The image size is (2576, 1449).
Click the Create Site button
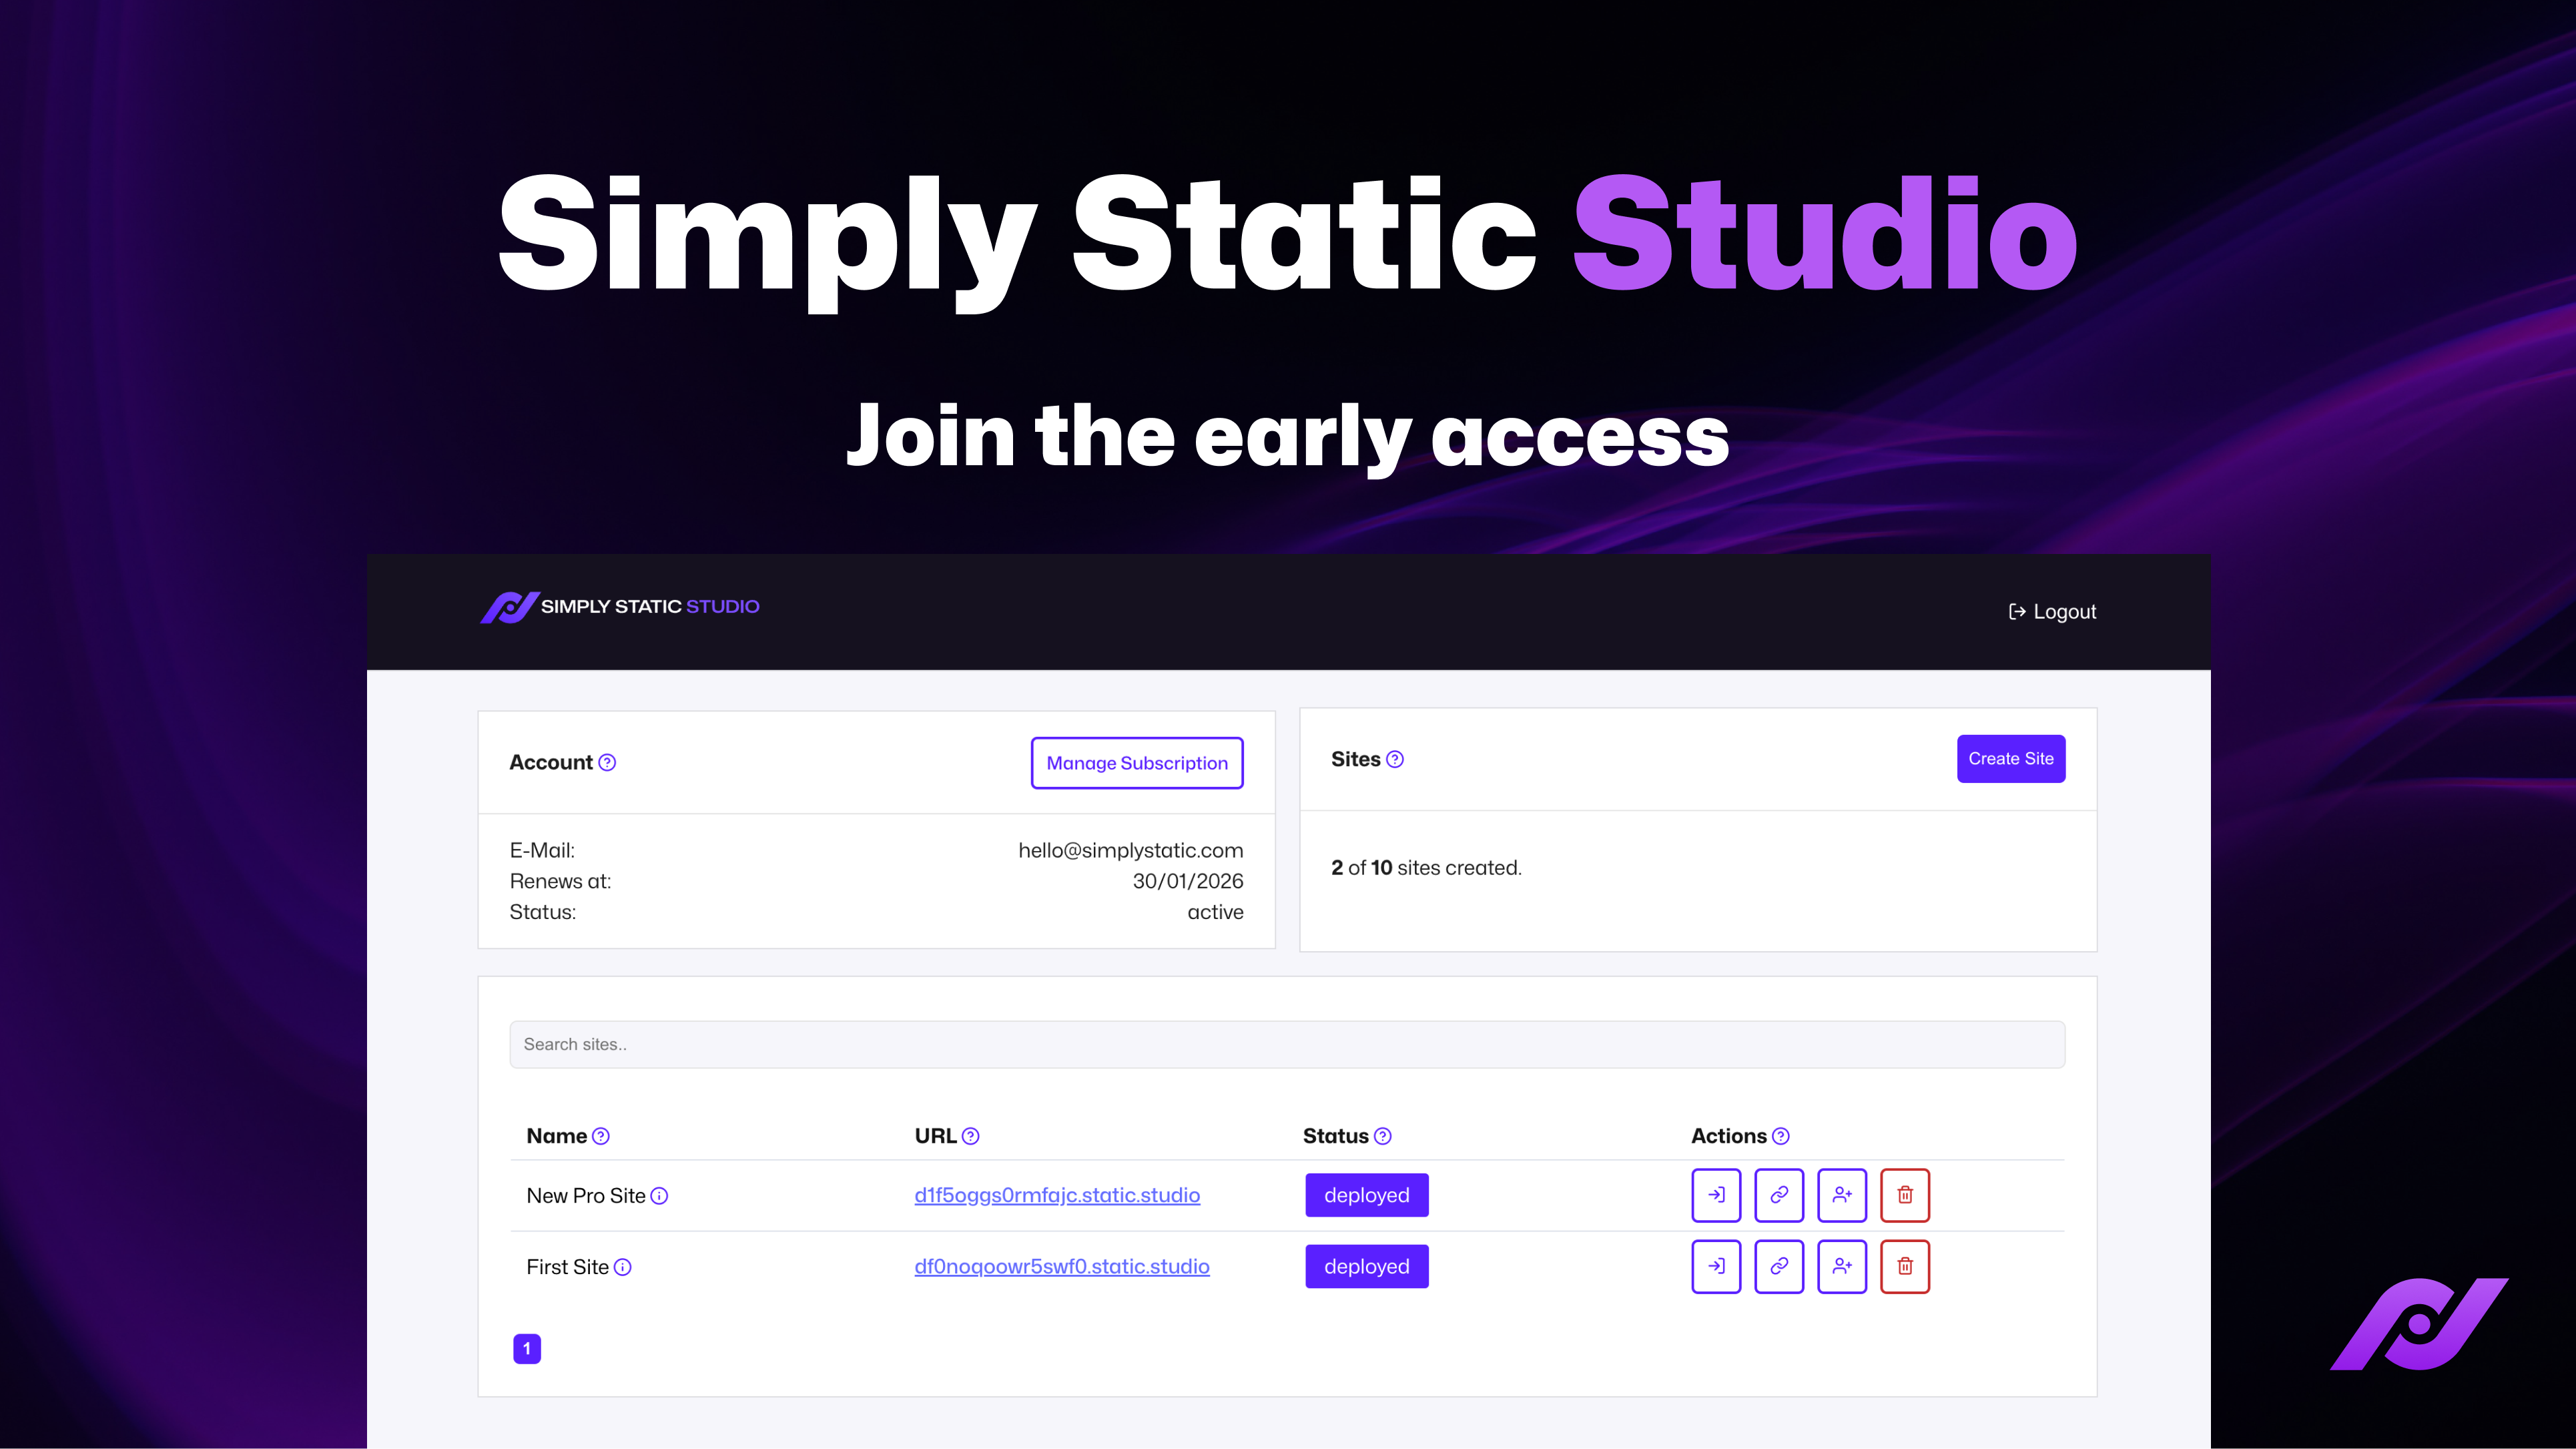click(x=2010, y=758)
